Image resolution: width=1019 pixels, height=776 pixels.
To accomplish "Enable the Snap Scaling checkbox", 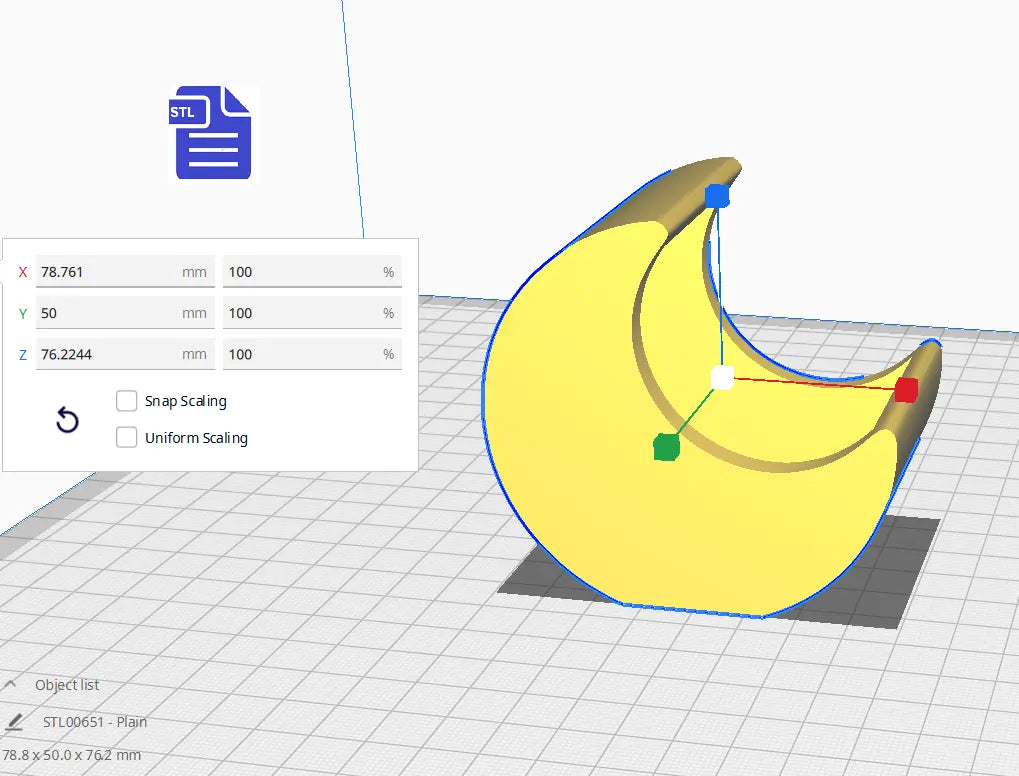I will click(x=127, y=401).
